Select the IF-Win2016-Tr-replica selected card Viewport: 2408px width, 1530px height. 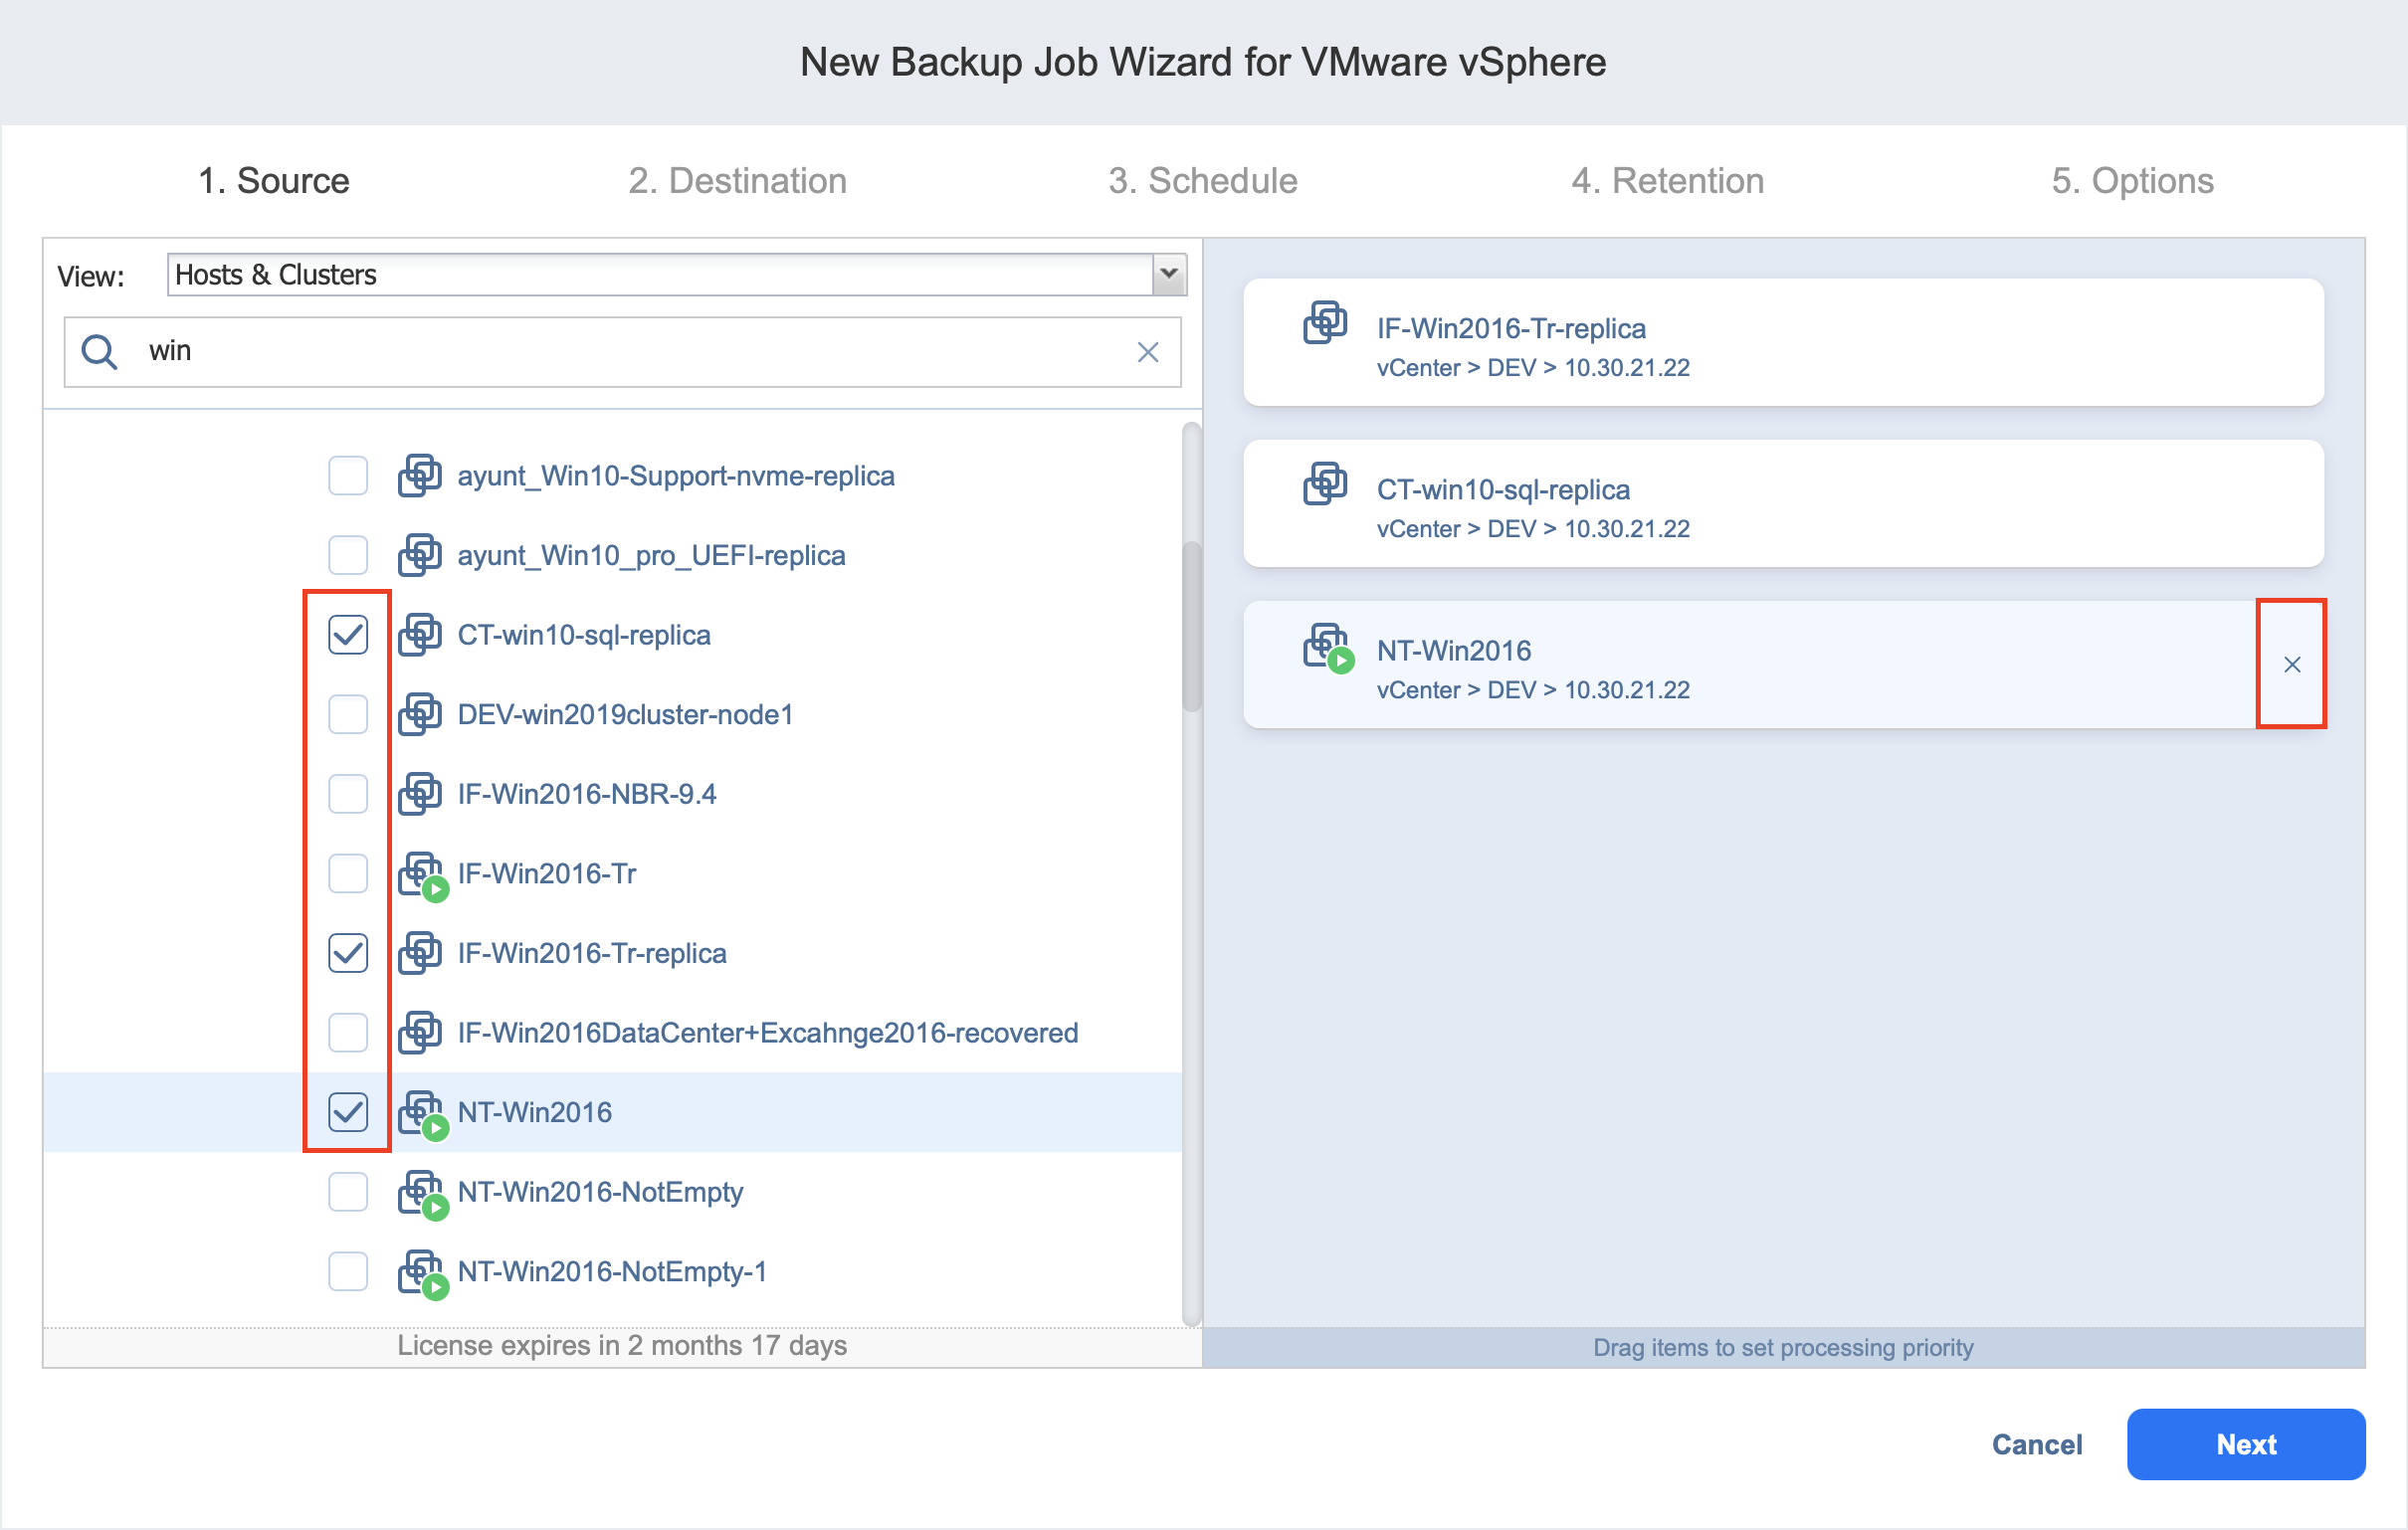1783,342
